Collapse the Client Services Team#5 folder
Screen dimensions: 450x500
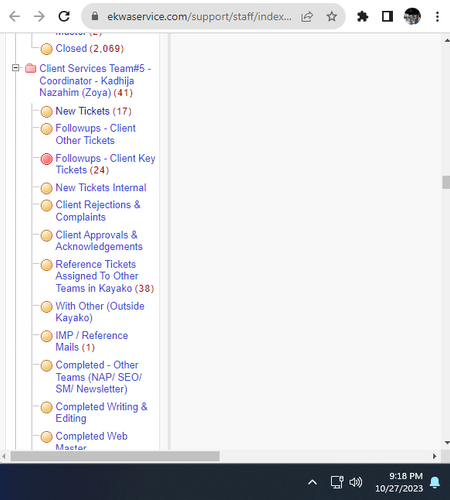pos(15,68)
